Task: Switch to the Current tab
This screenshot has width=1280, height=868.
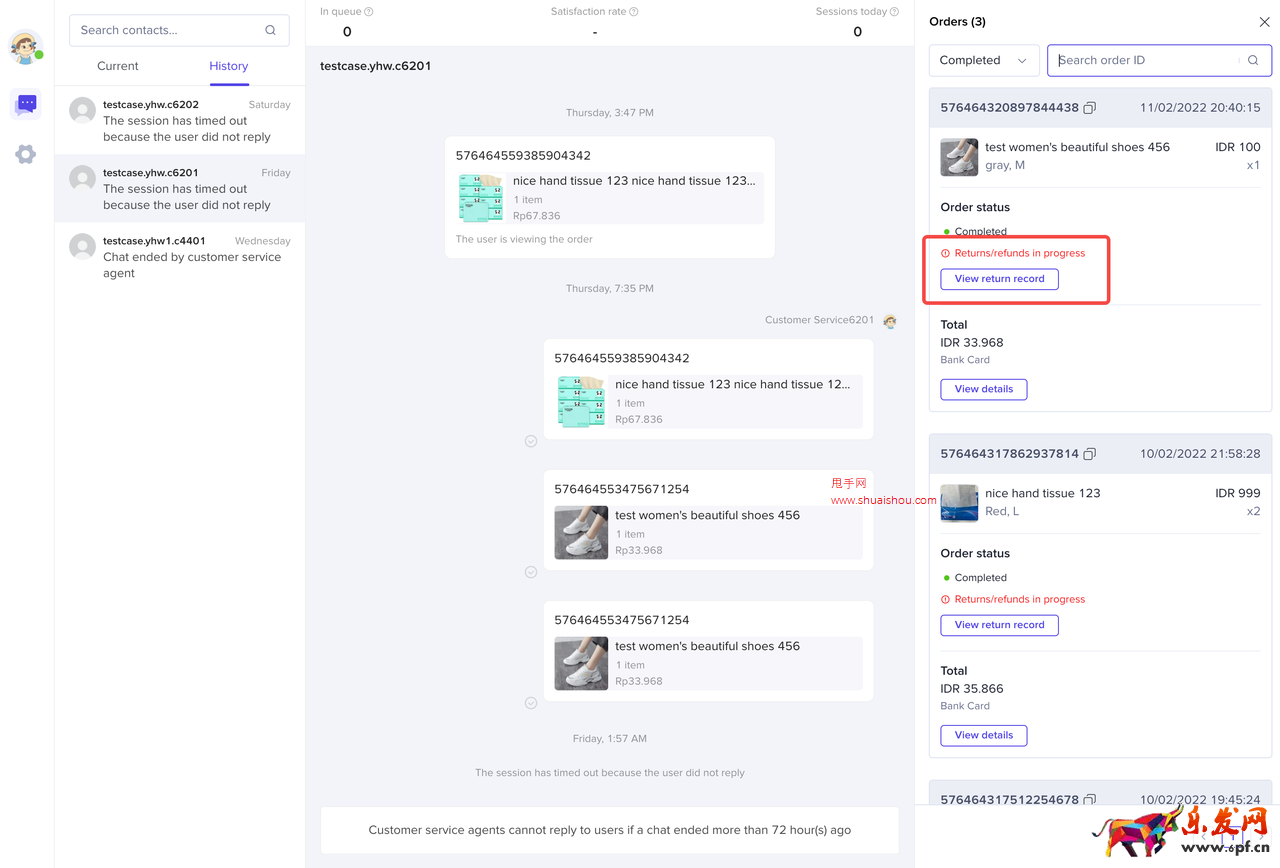Action: pyautogui.click(x=117, y=66)
